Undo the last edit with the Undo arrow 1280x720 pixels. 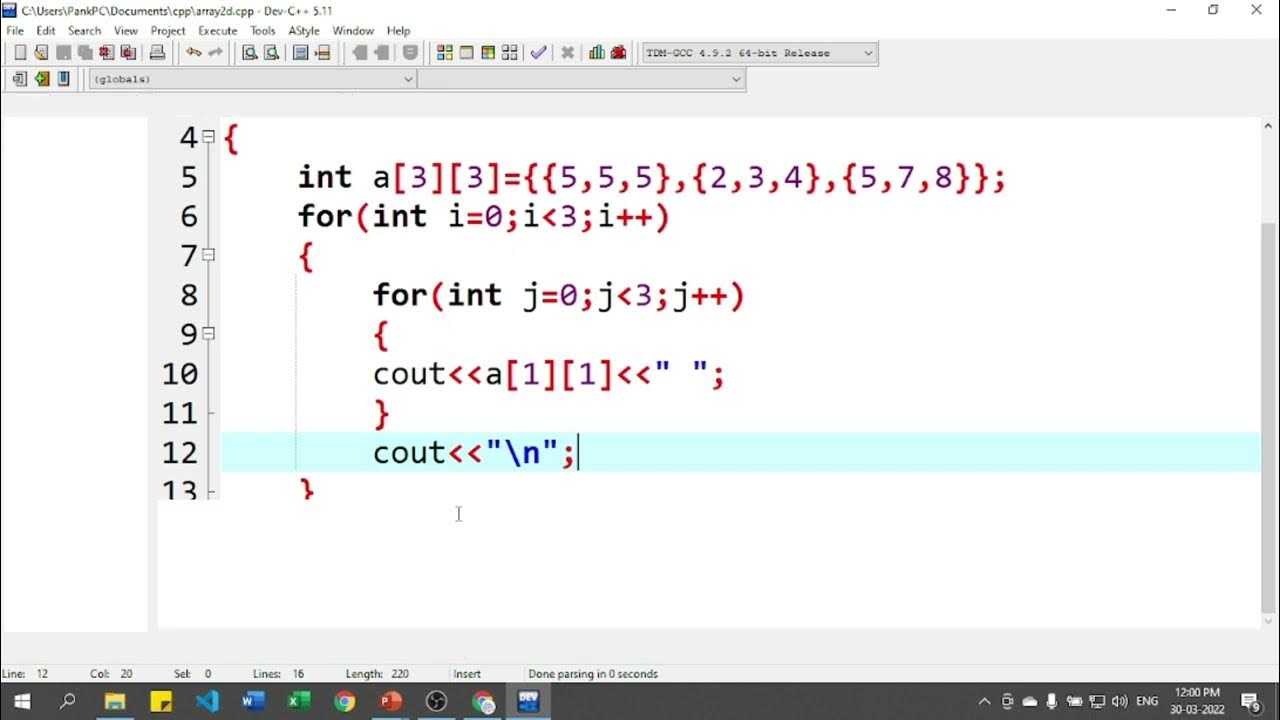click(x=196, y=52)
